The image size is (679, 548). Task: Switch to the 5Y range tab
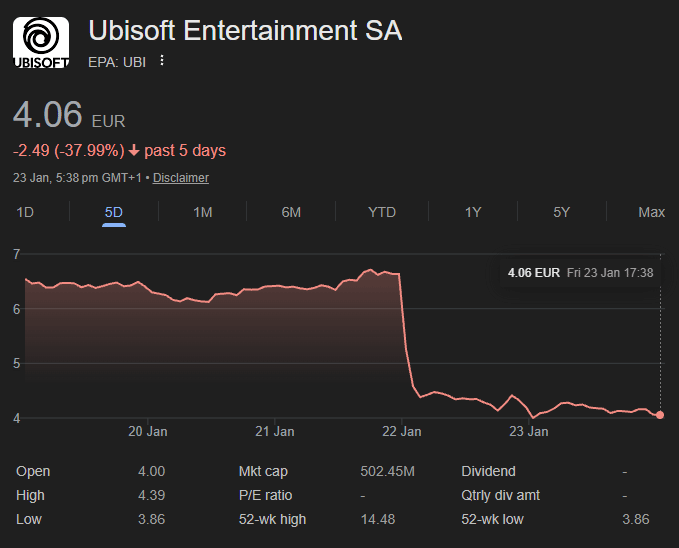pyautogui.click(x=561, y=212)
